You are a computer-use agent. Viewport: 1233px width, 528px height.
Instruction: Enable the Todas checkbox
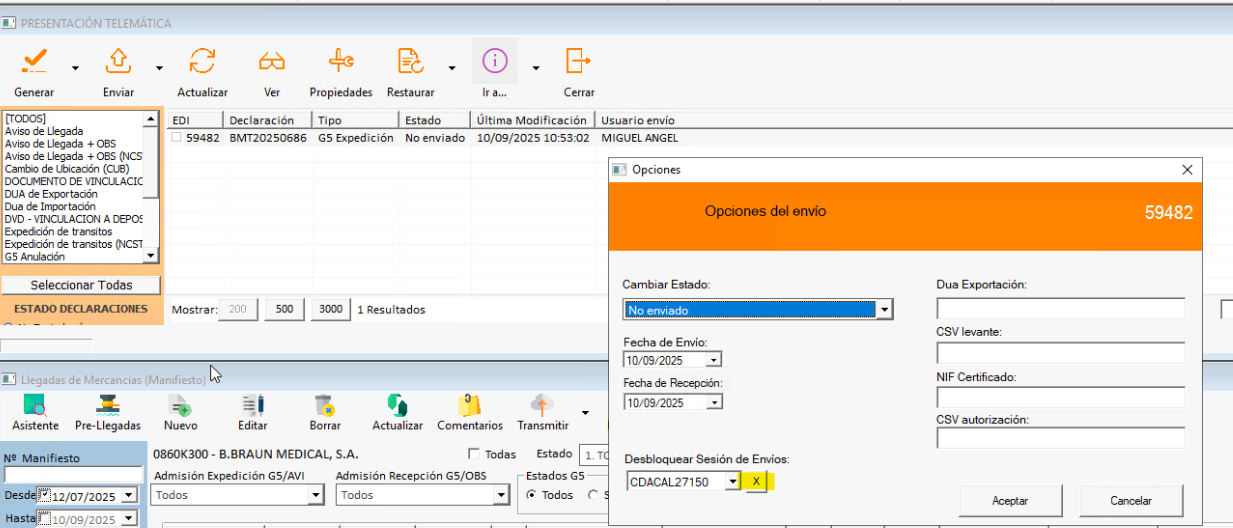click(x=474, y=454)
